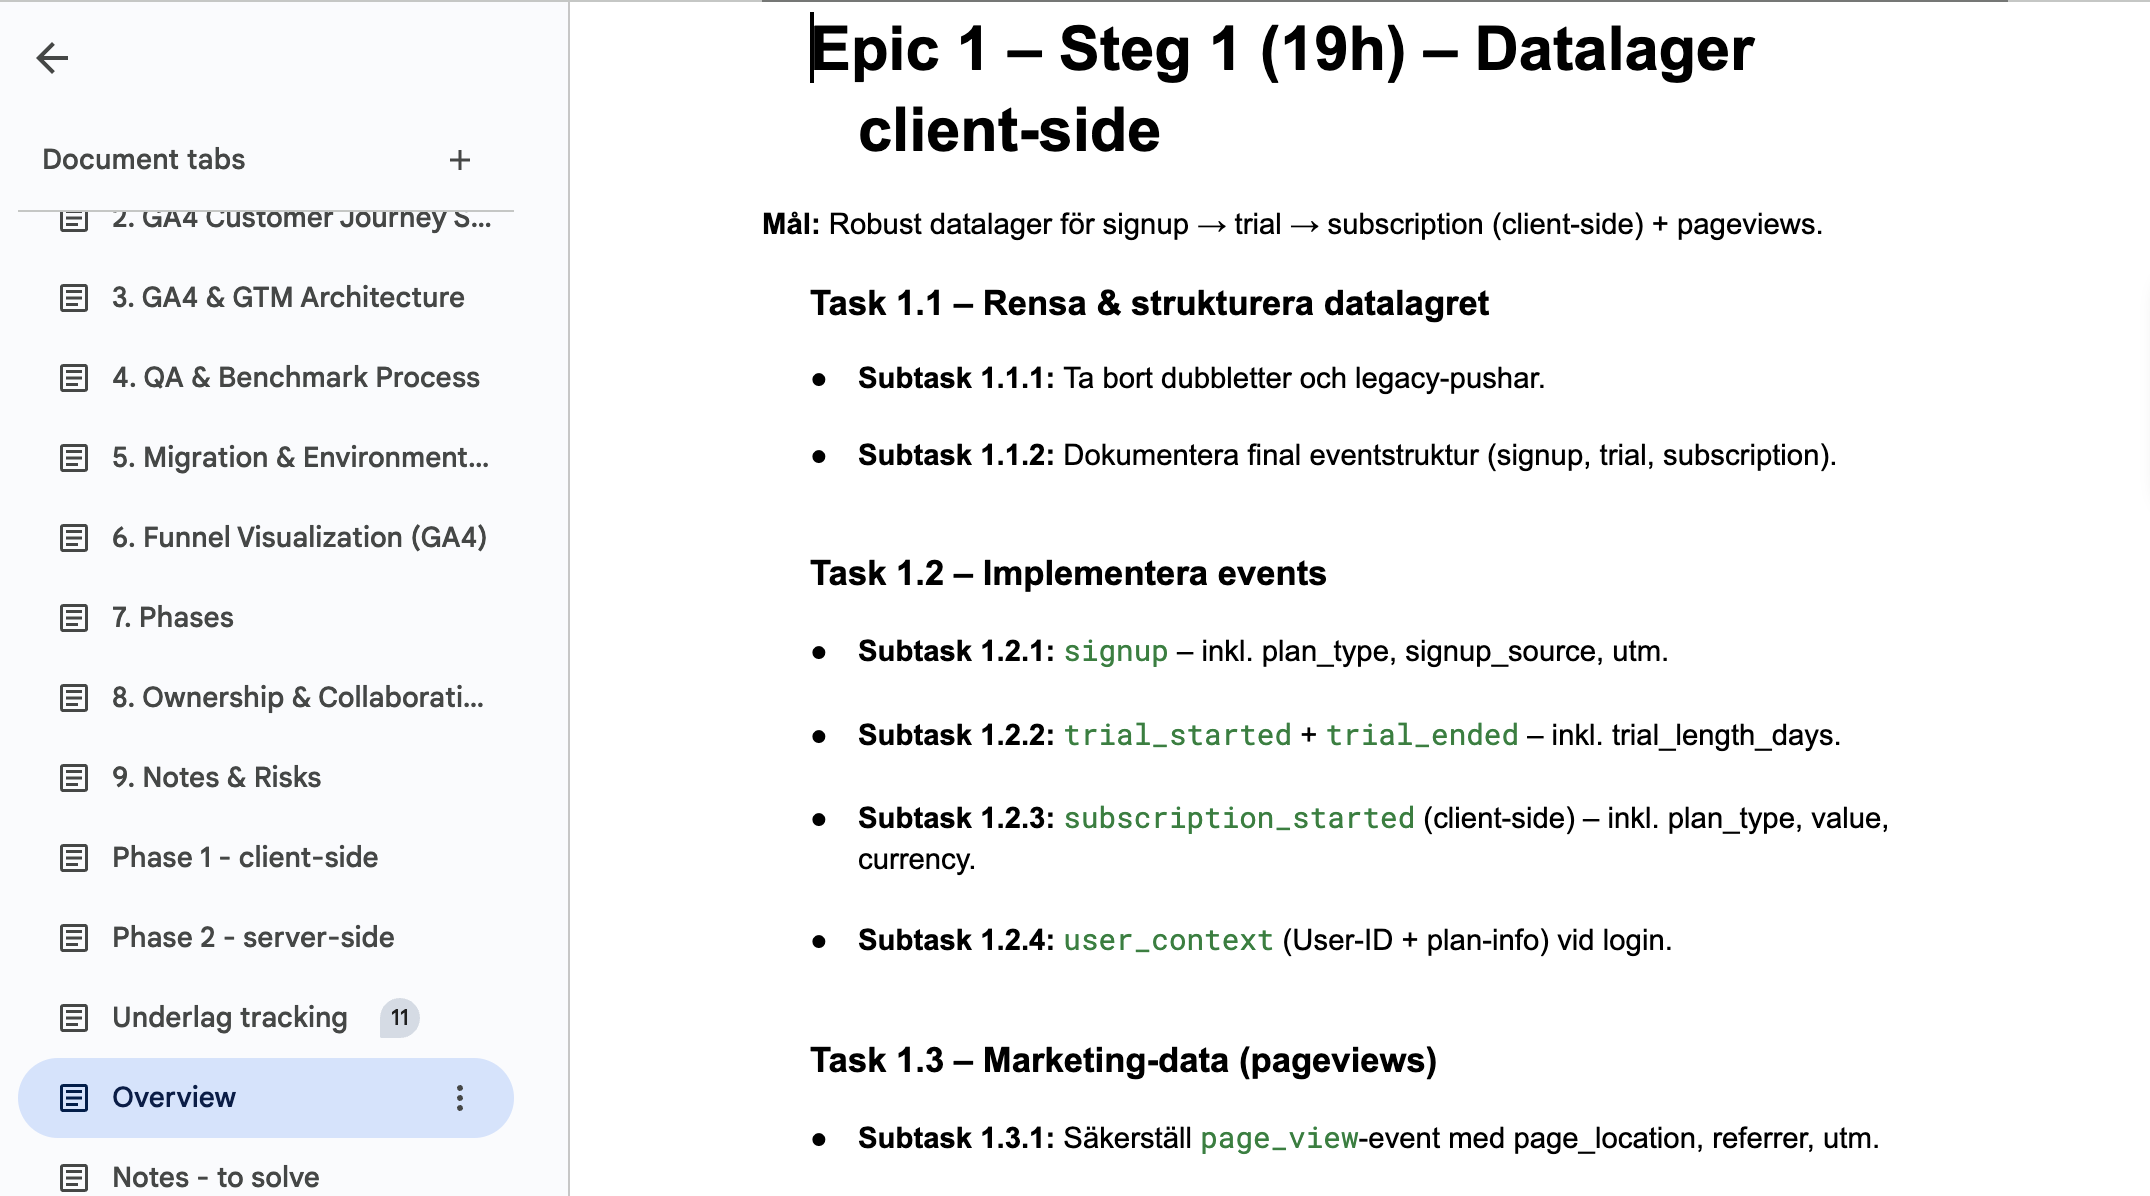This screenshot has width=2150, height=1196.
Task: Click the document icon next to 9. Notes & Risks
Action: (x=75, y=777)
